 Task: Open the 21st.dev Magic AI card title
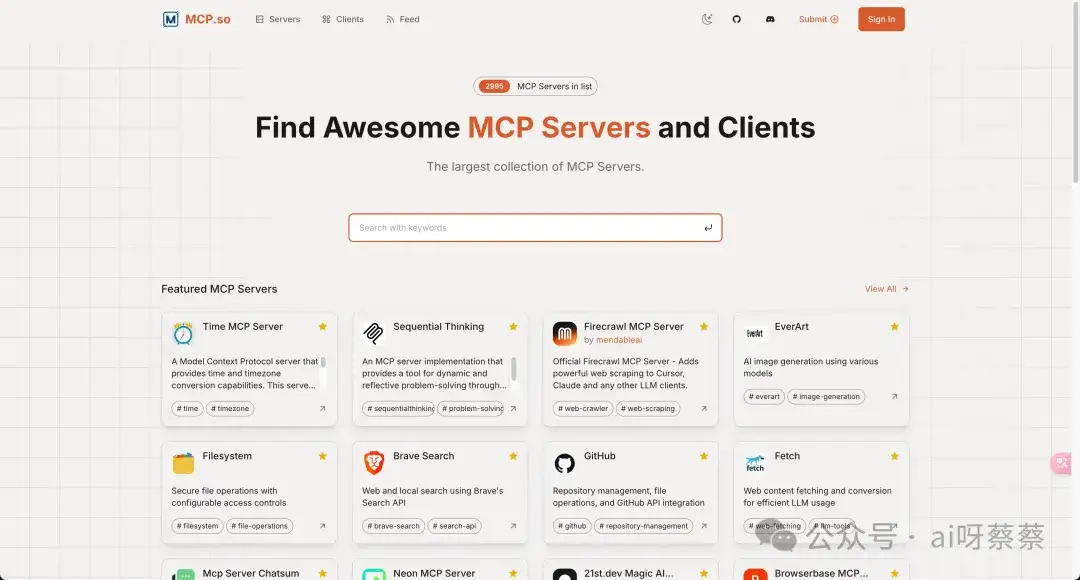[629, 573]
